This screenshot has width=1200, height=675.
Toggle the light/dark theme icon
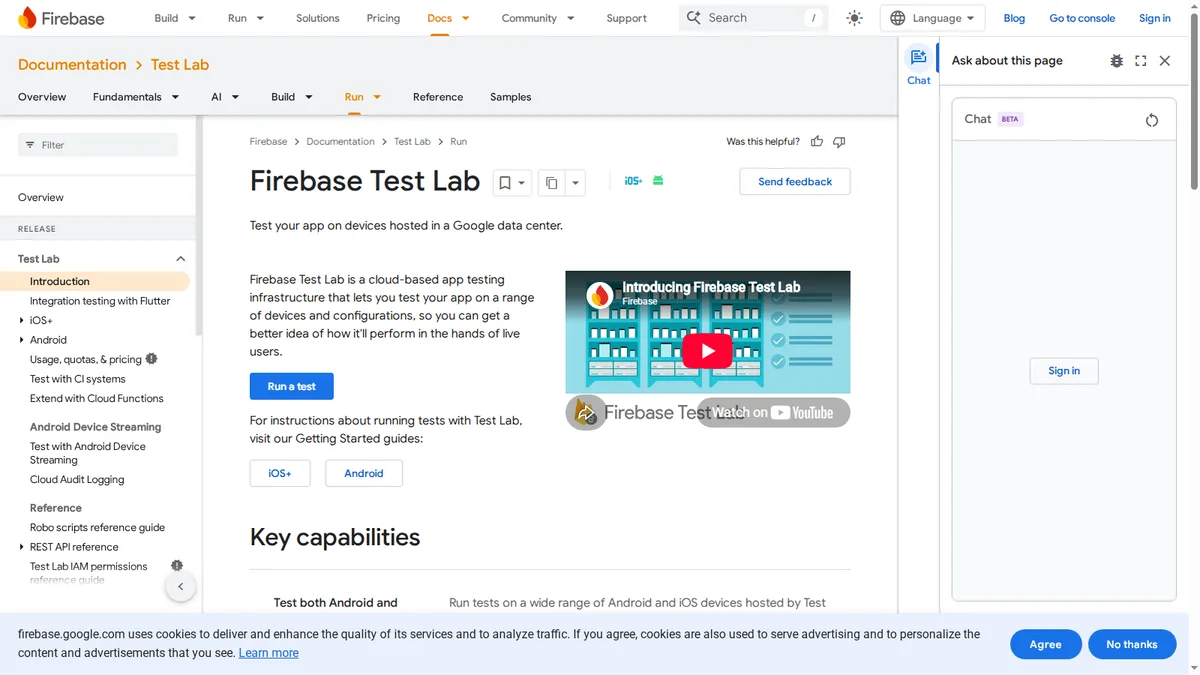tap(854, 18)
